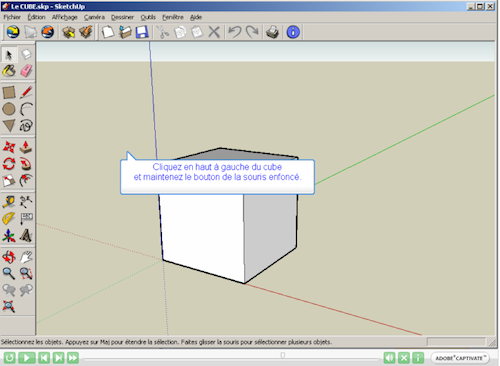Open the Affichage menu
Screen dimensions: 500x366
(x=65, y=17)
